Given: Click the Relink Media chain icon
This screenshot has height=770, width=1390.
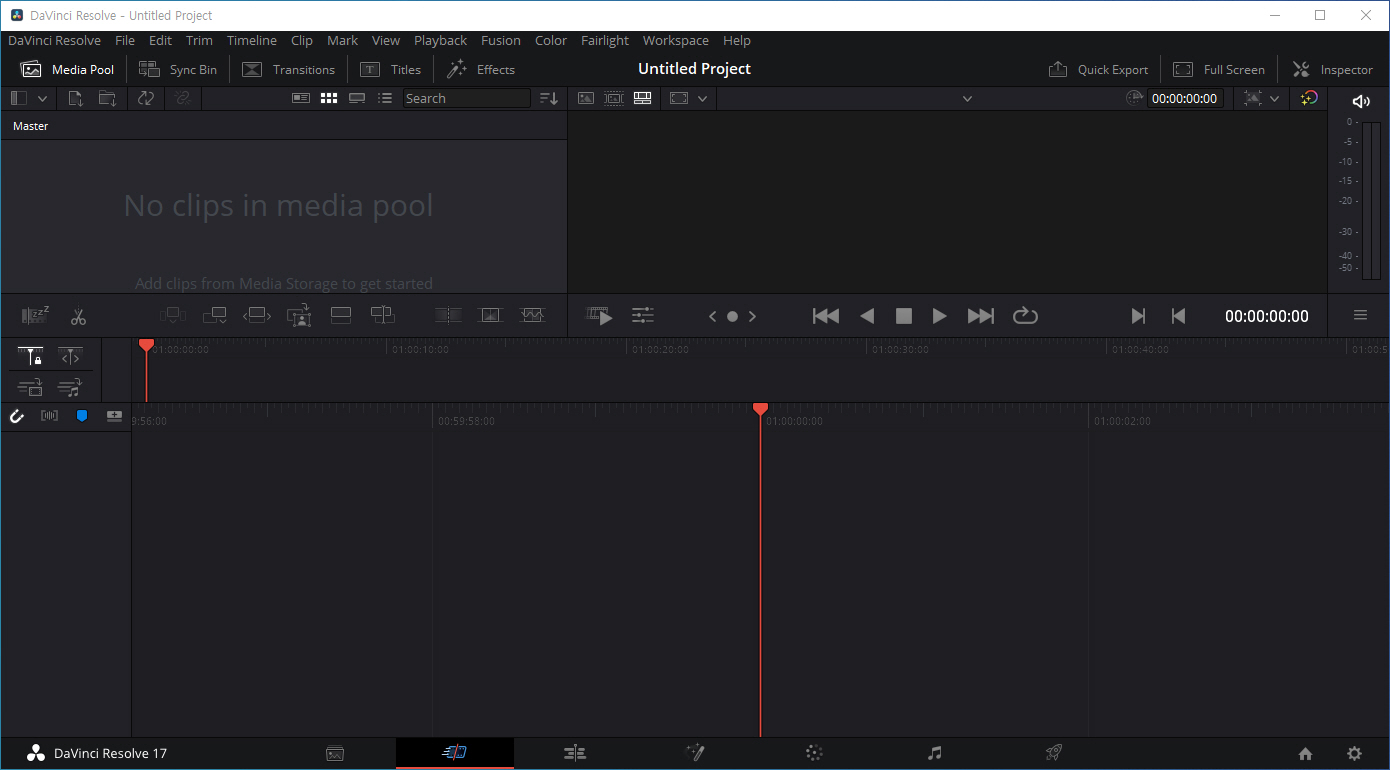Looking at the screenshot, I should pyautogui.click(x=182, y=98).
